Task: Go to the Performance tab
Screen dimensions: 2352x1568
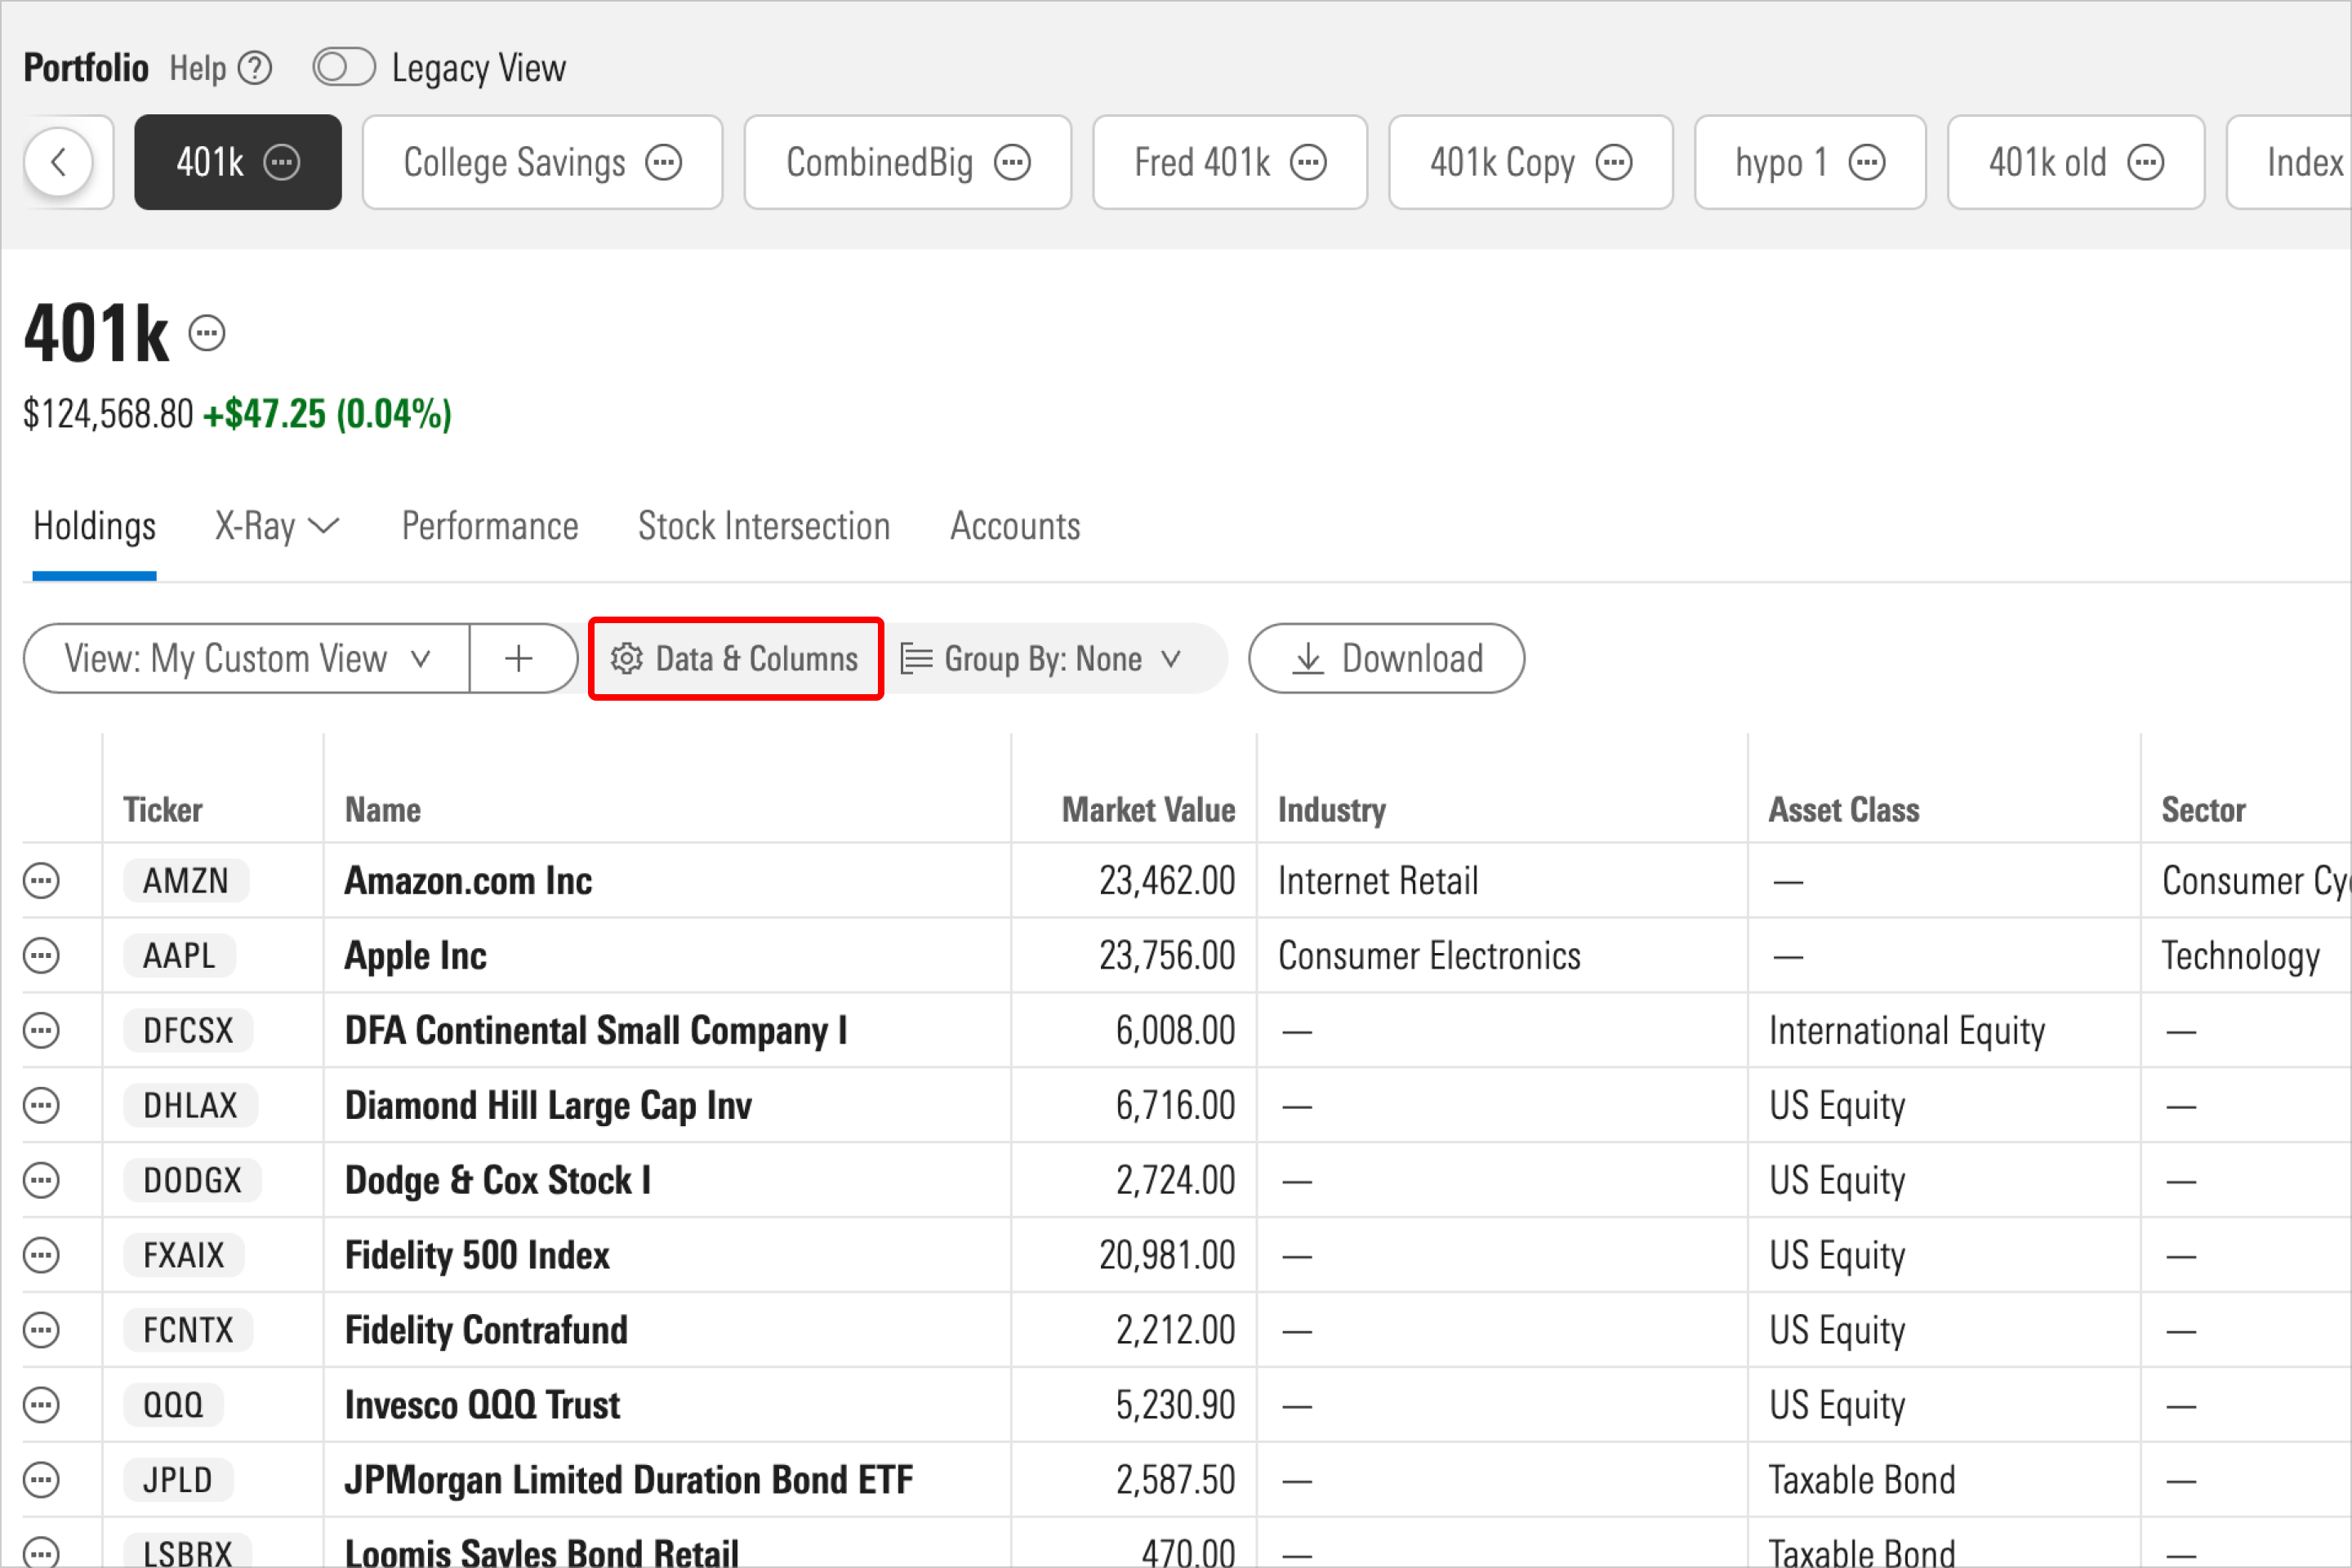Action: [490, 526]
